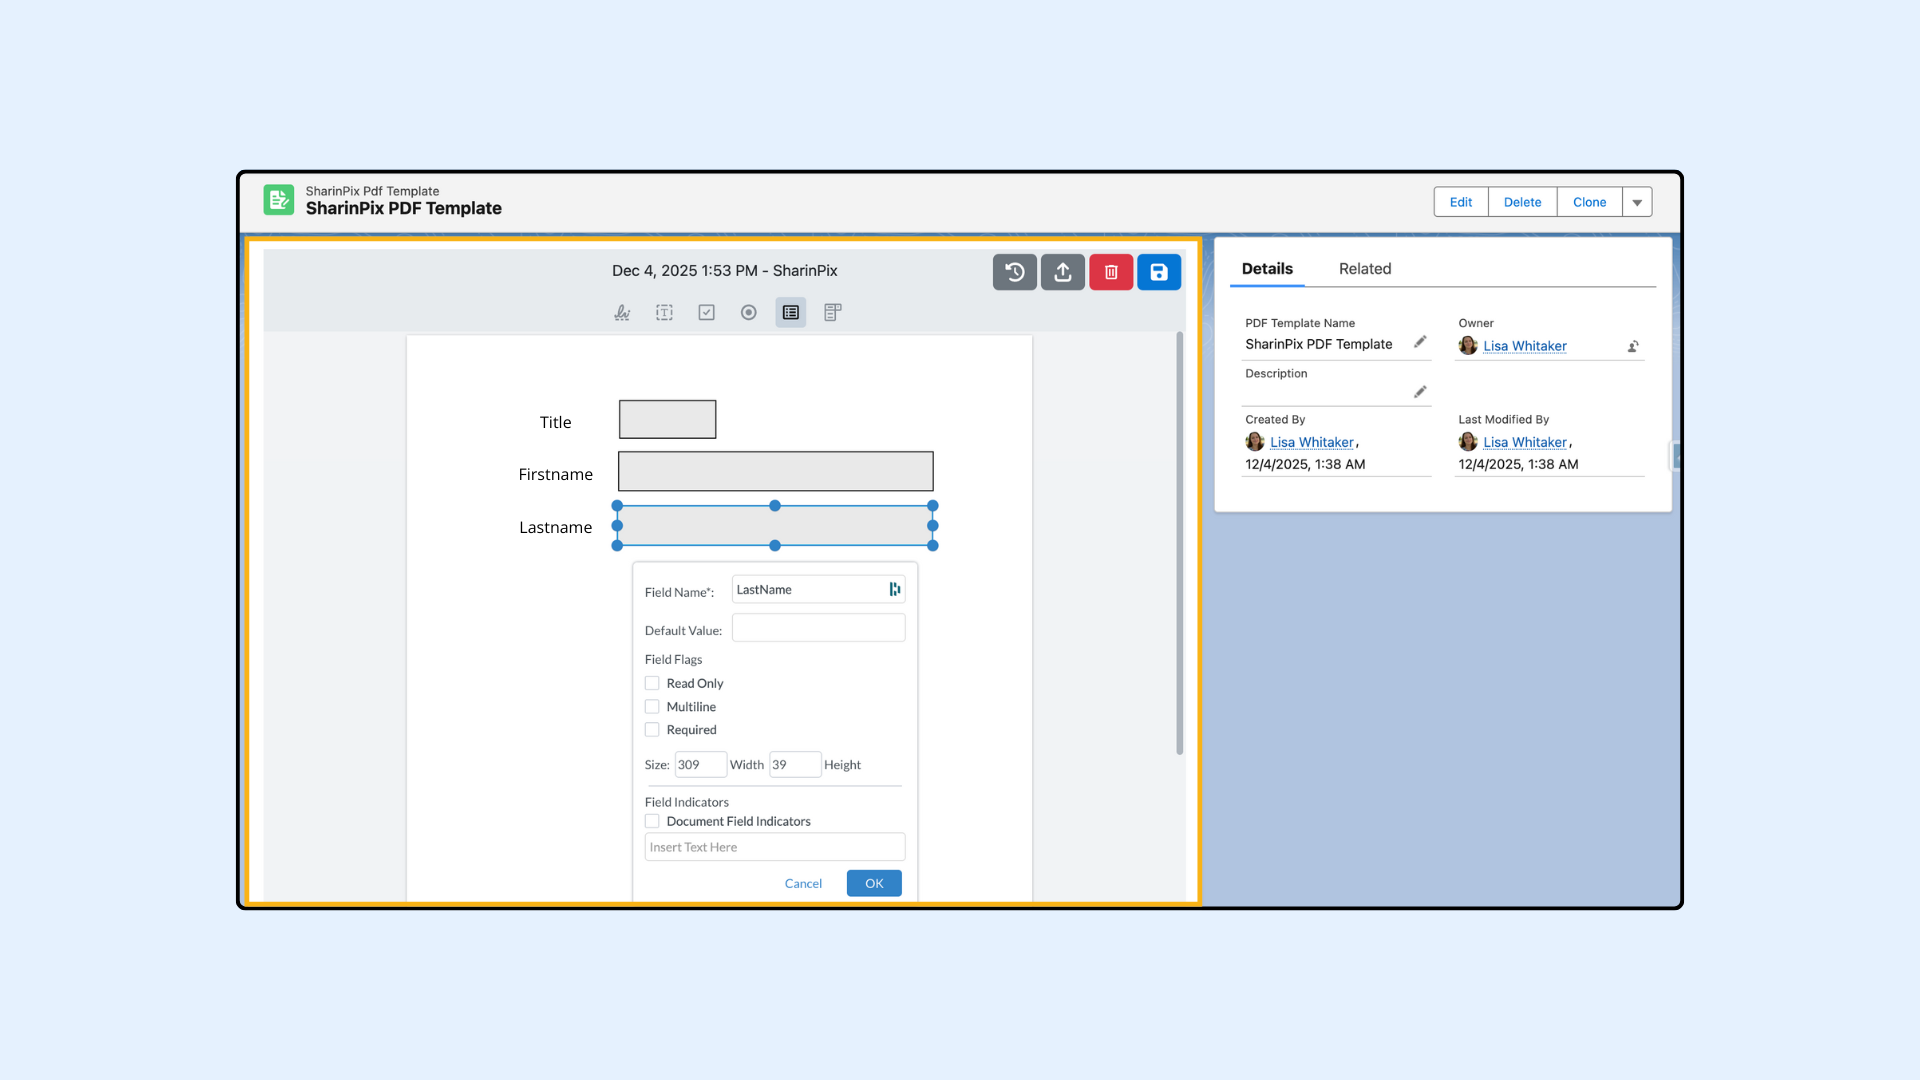Edit PDF Template Name pencil icon
This screenshot has width=1920, height=1080.
[1419, 343]
